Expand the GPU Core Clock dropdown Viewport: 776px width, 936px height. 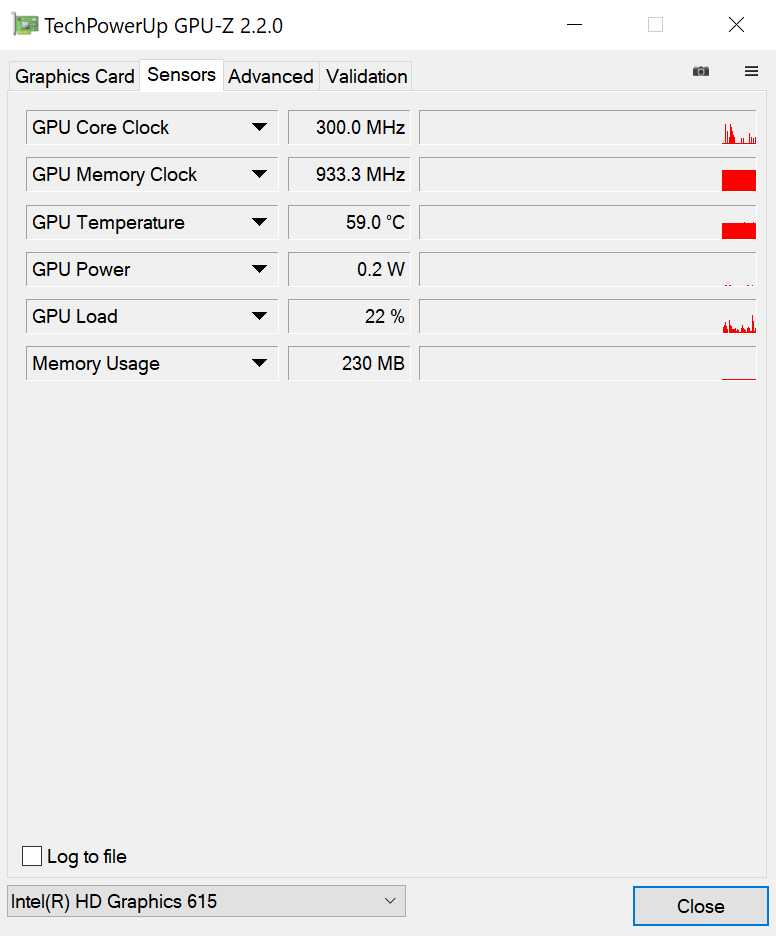pyautogui.click(x=259, y=127)
